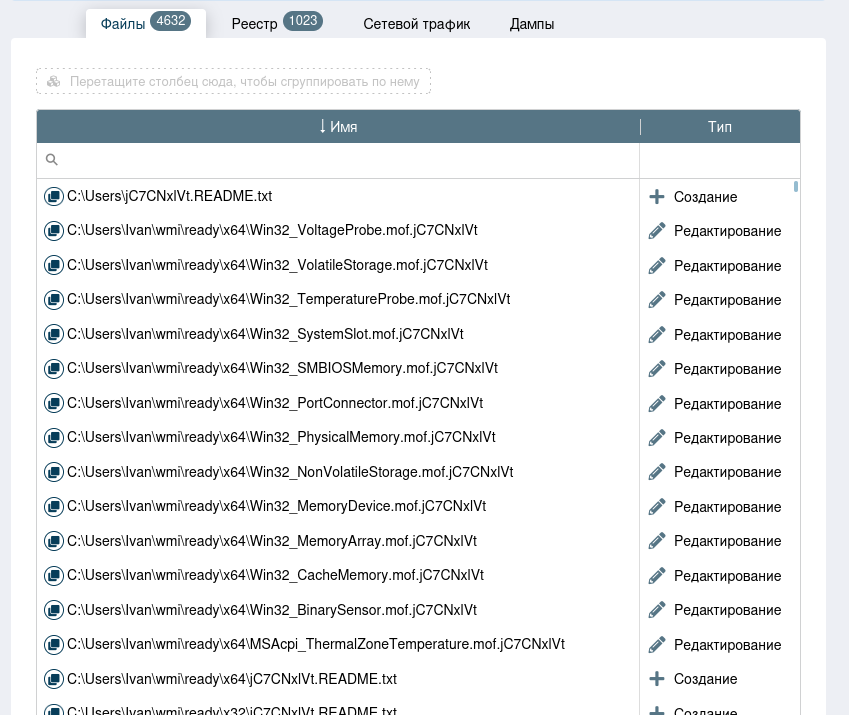Click the file icon next to Win32_SystemSlot.mof.jC7CNxlVt
The height and width of the screenshot is (715, 849).
pyautogui.click(x=54, y=335)
